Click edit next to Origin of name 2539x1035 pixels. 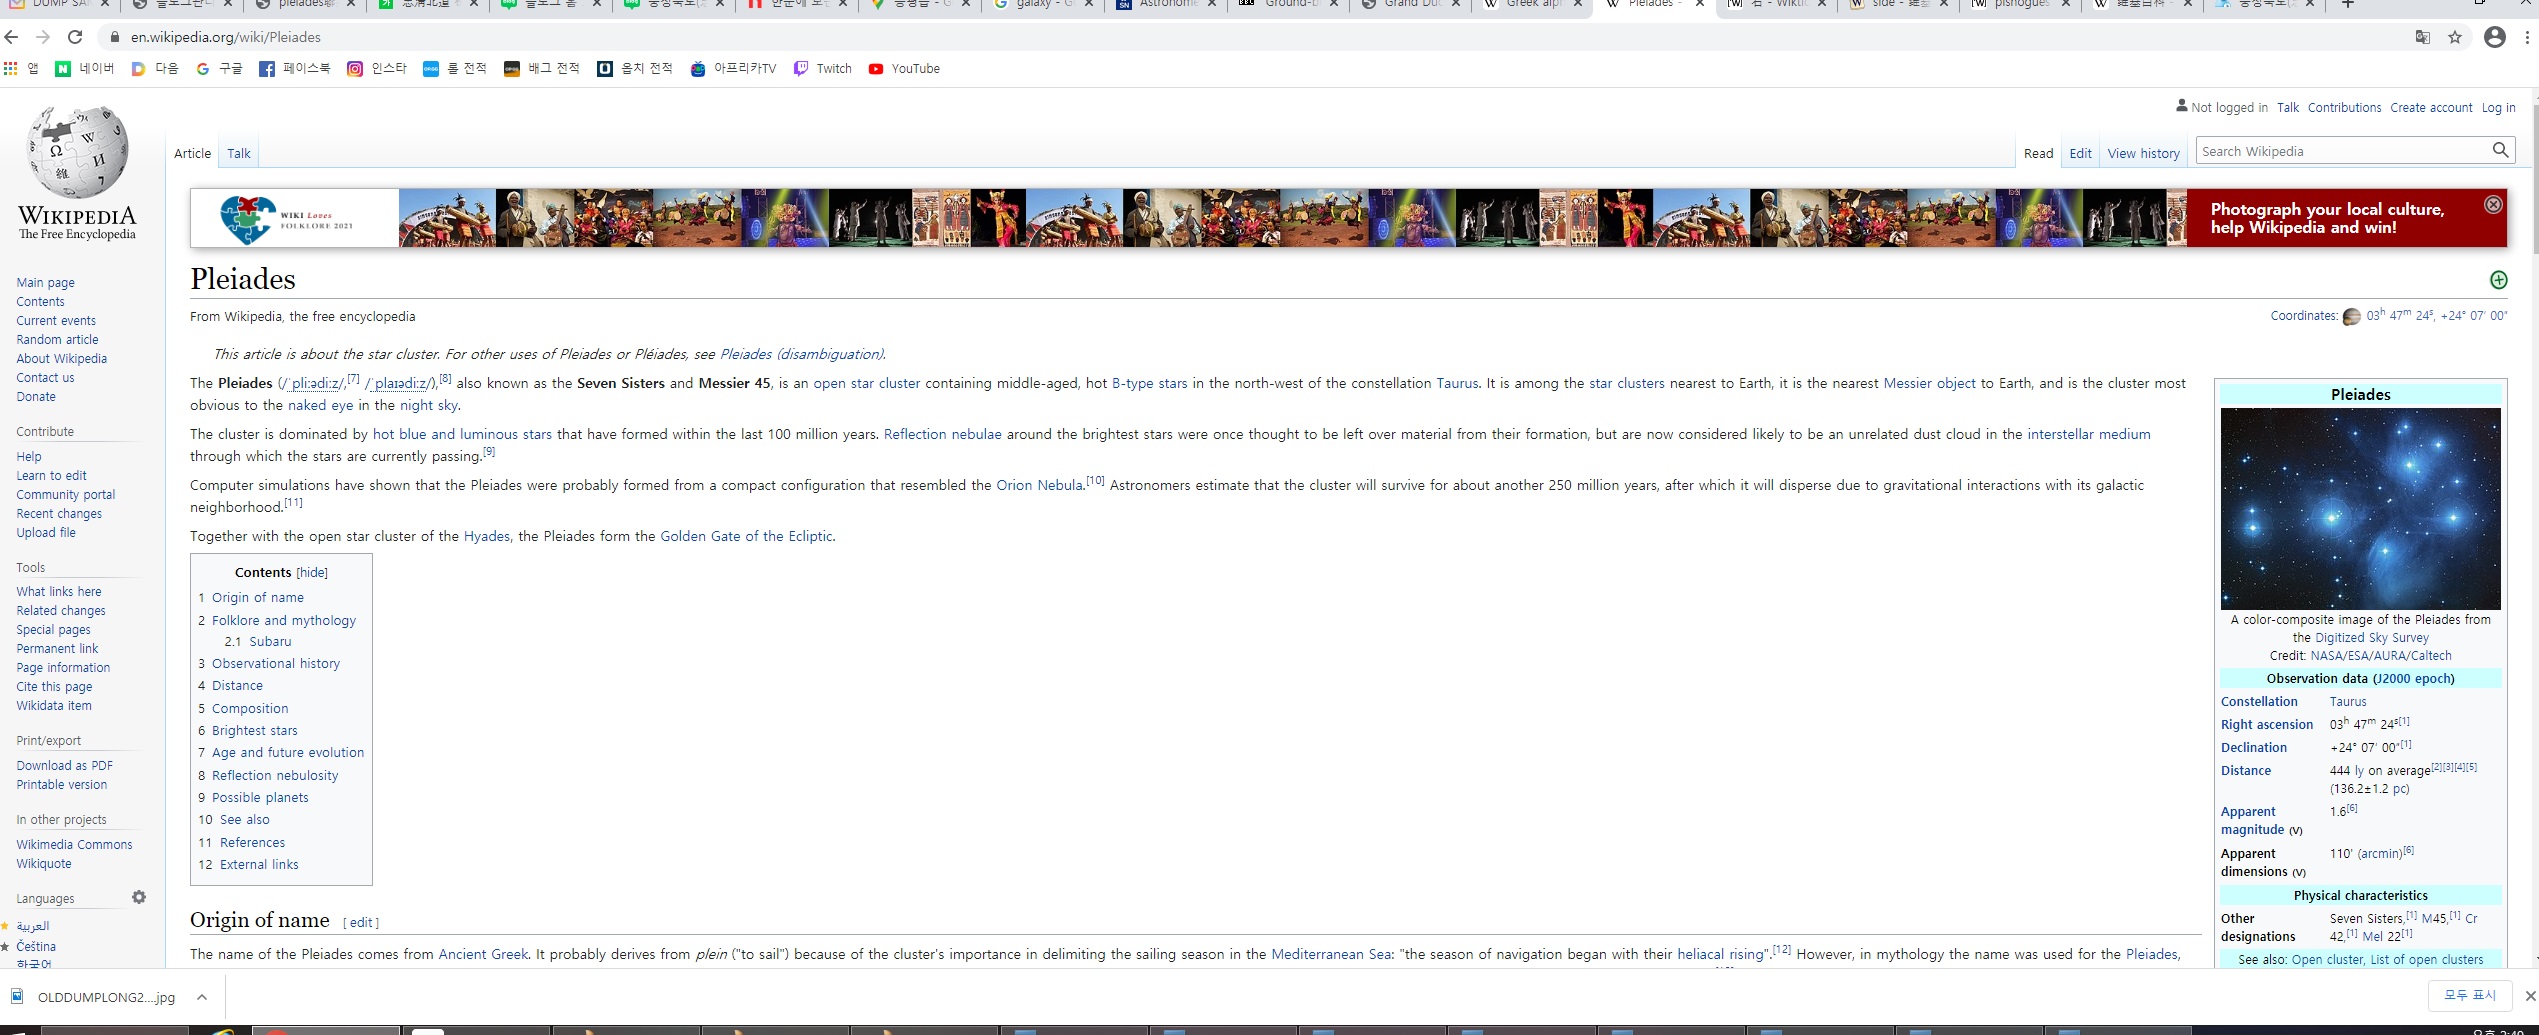click(361, 922)
